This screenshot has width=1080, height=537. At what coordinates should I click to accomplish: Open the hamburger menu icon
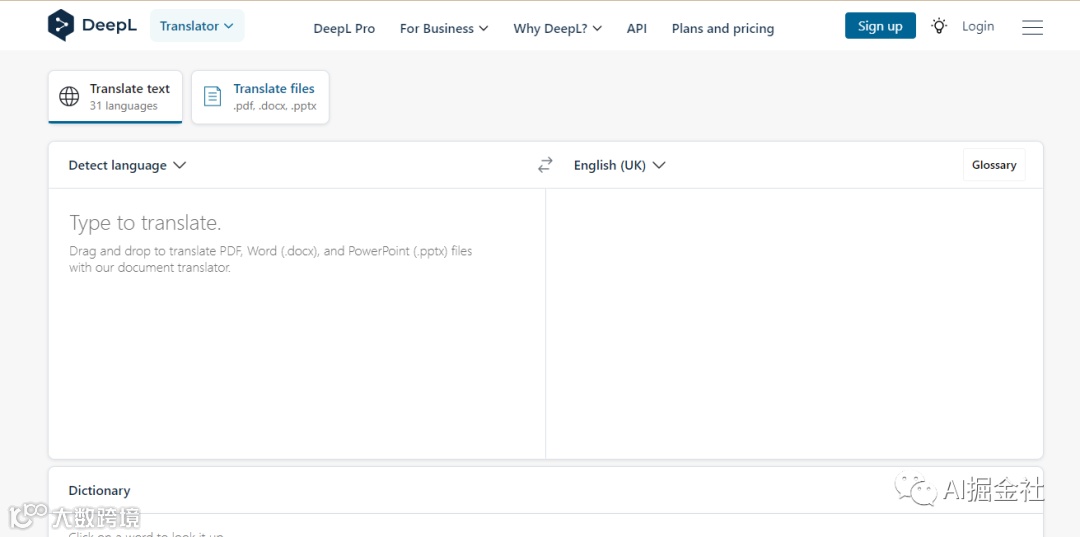click(1032, 27)
